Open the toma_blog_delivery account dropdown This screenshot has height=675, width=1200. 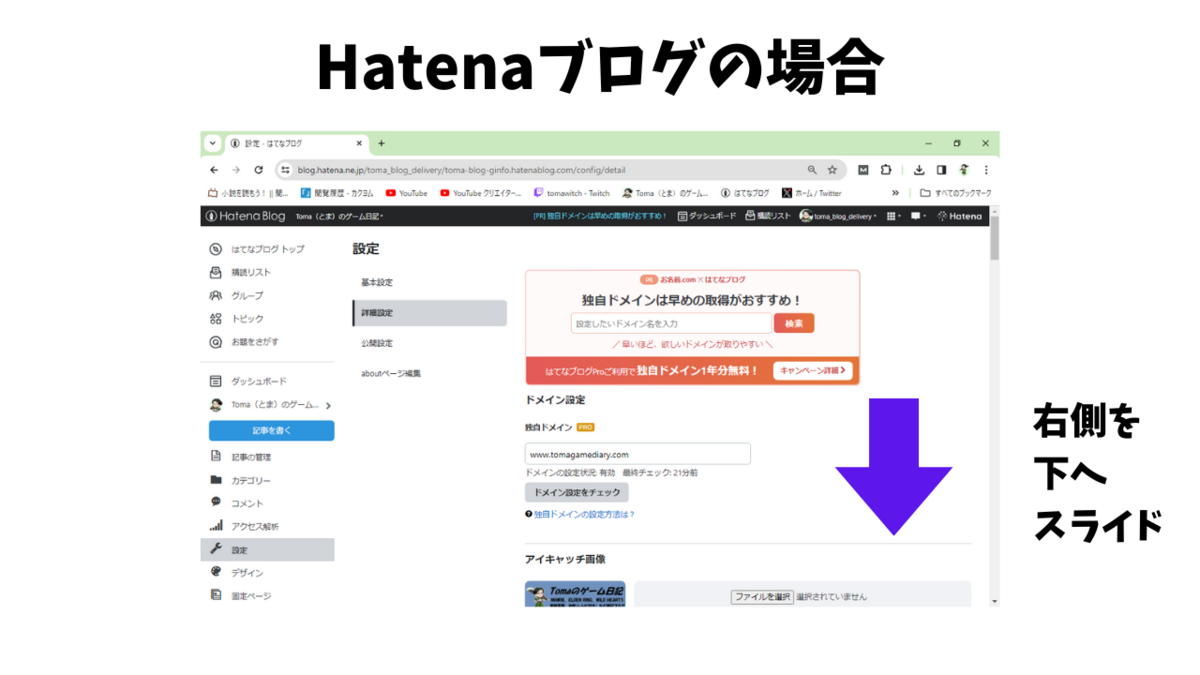click(x=838, y=216)
